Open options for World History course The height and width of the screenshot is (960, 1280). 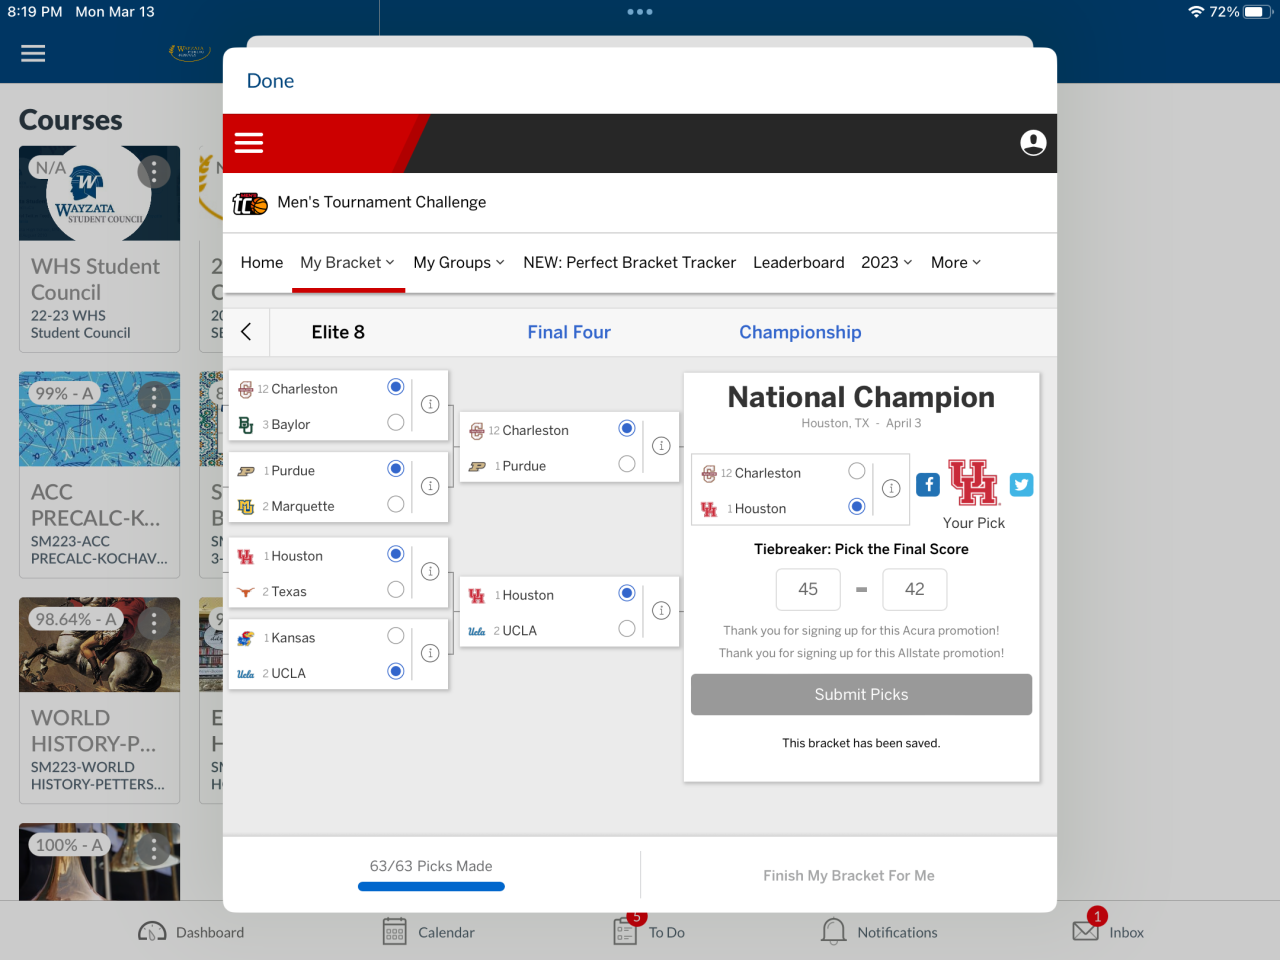(154, 624)
